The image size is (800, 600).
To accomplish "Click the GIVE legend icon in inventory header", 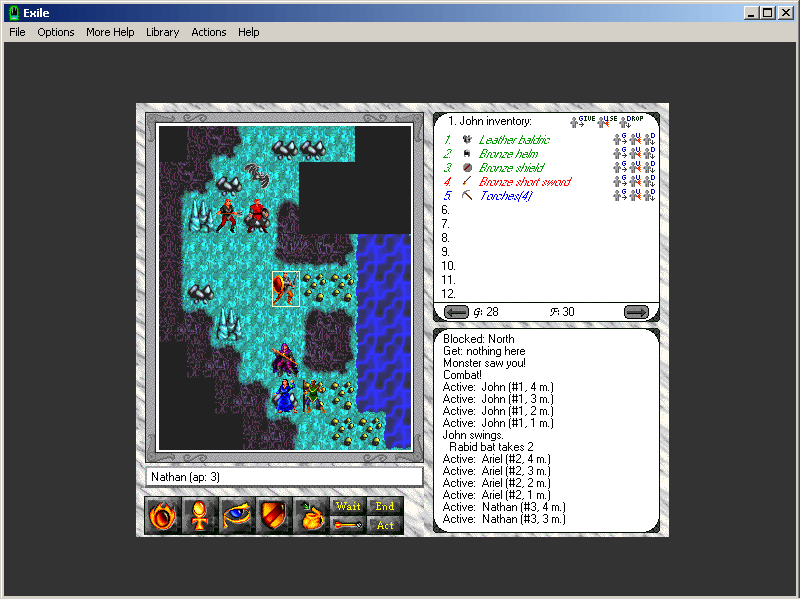I will tap(583, 121).
